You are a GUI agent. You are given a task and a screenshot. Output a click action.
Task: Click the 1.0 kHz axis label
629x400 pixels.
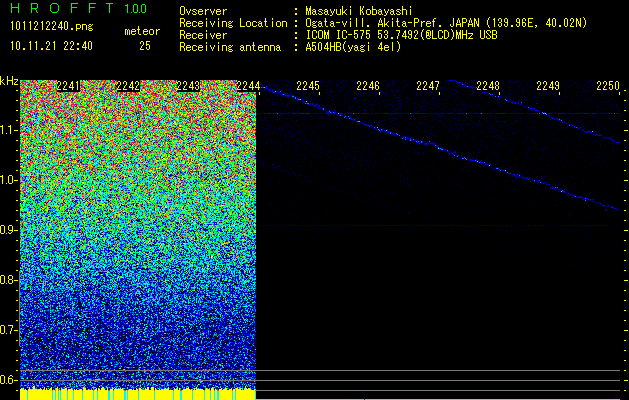(9, 180)
